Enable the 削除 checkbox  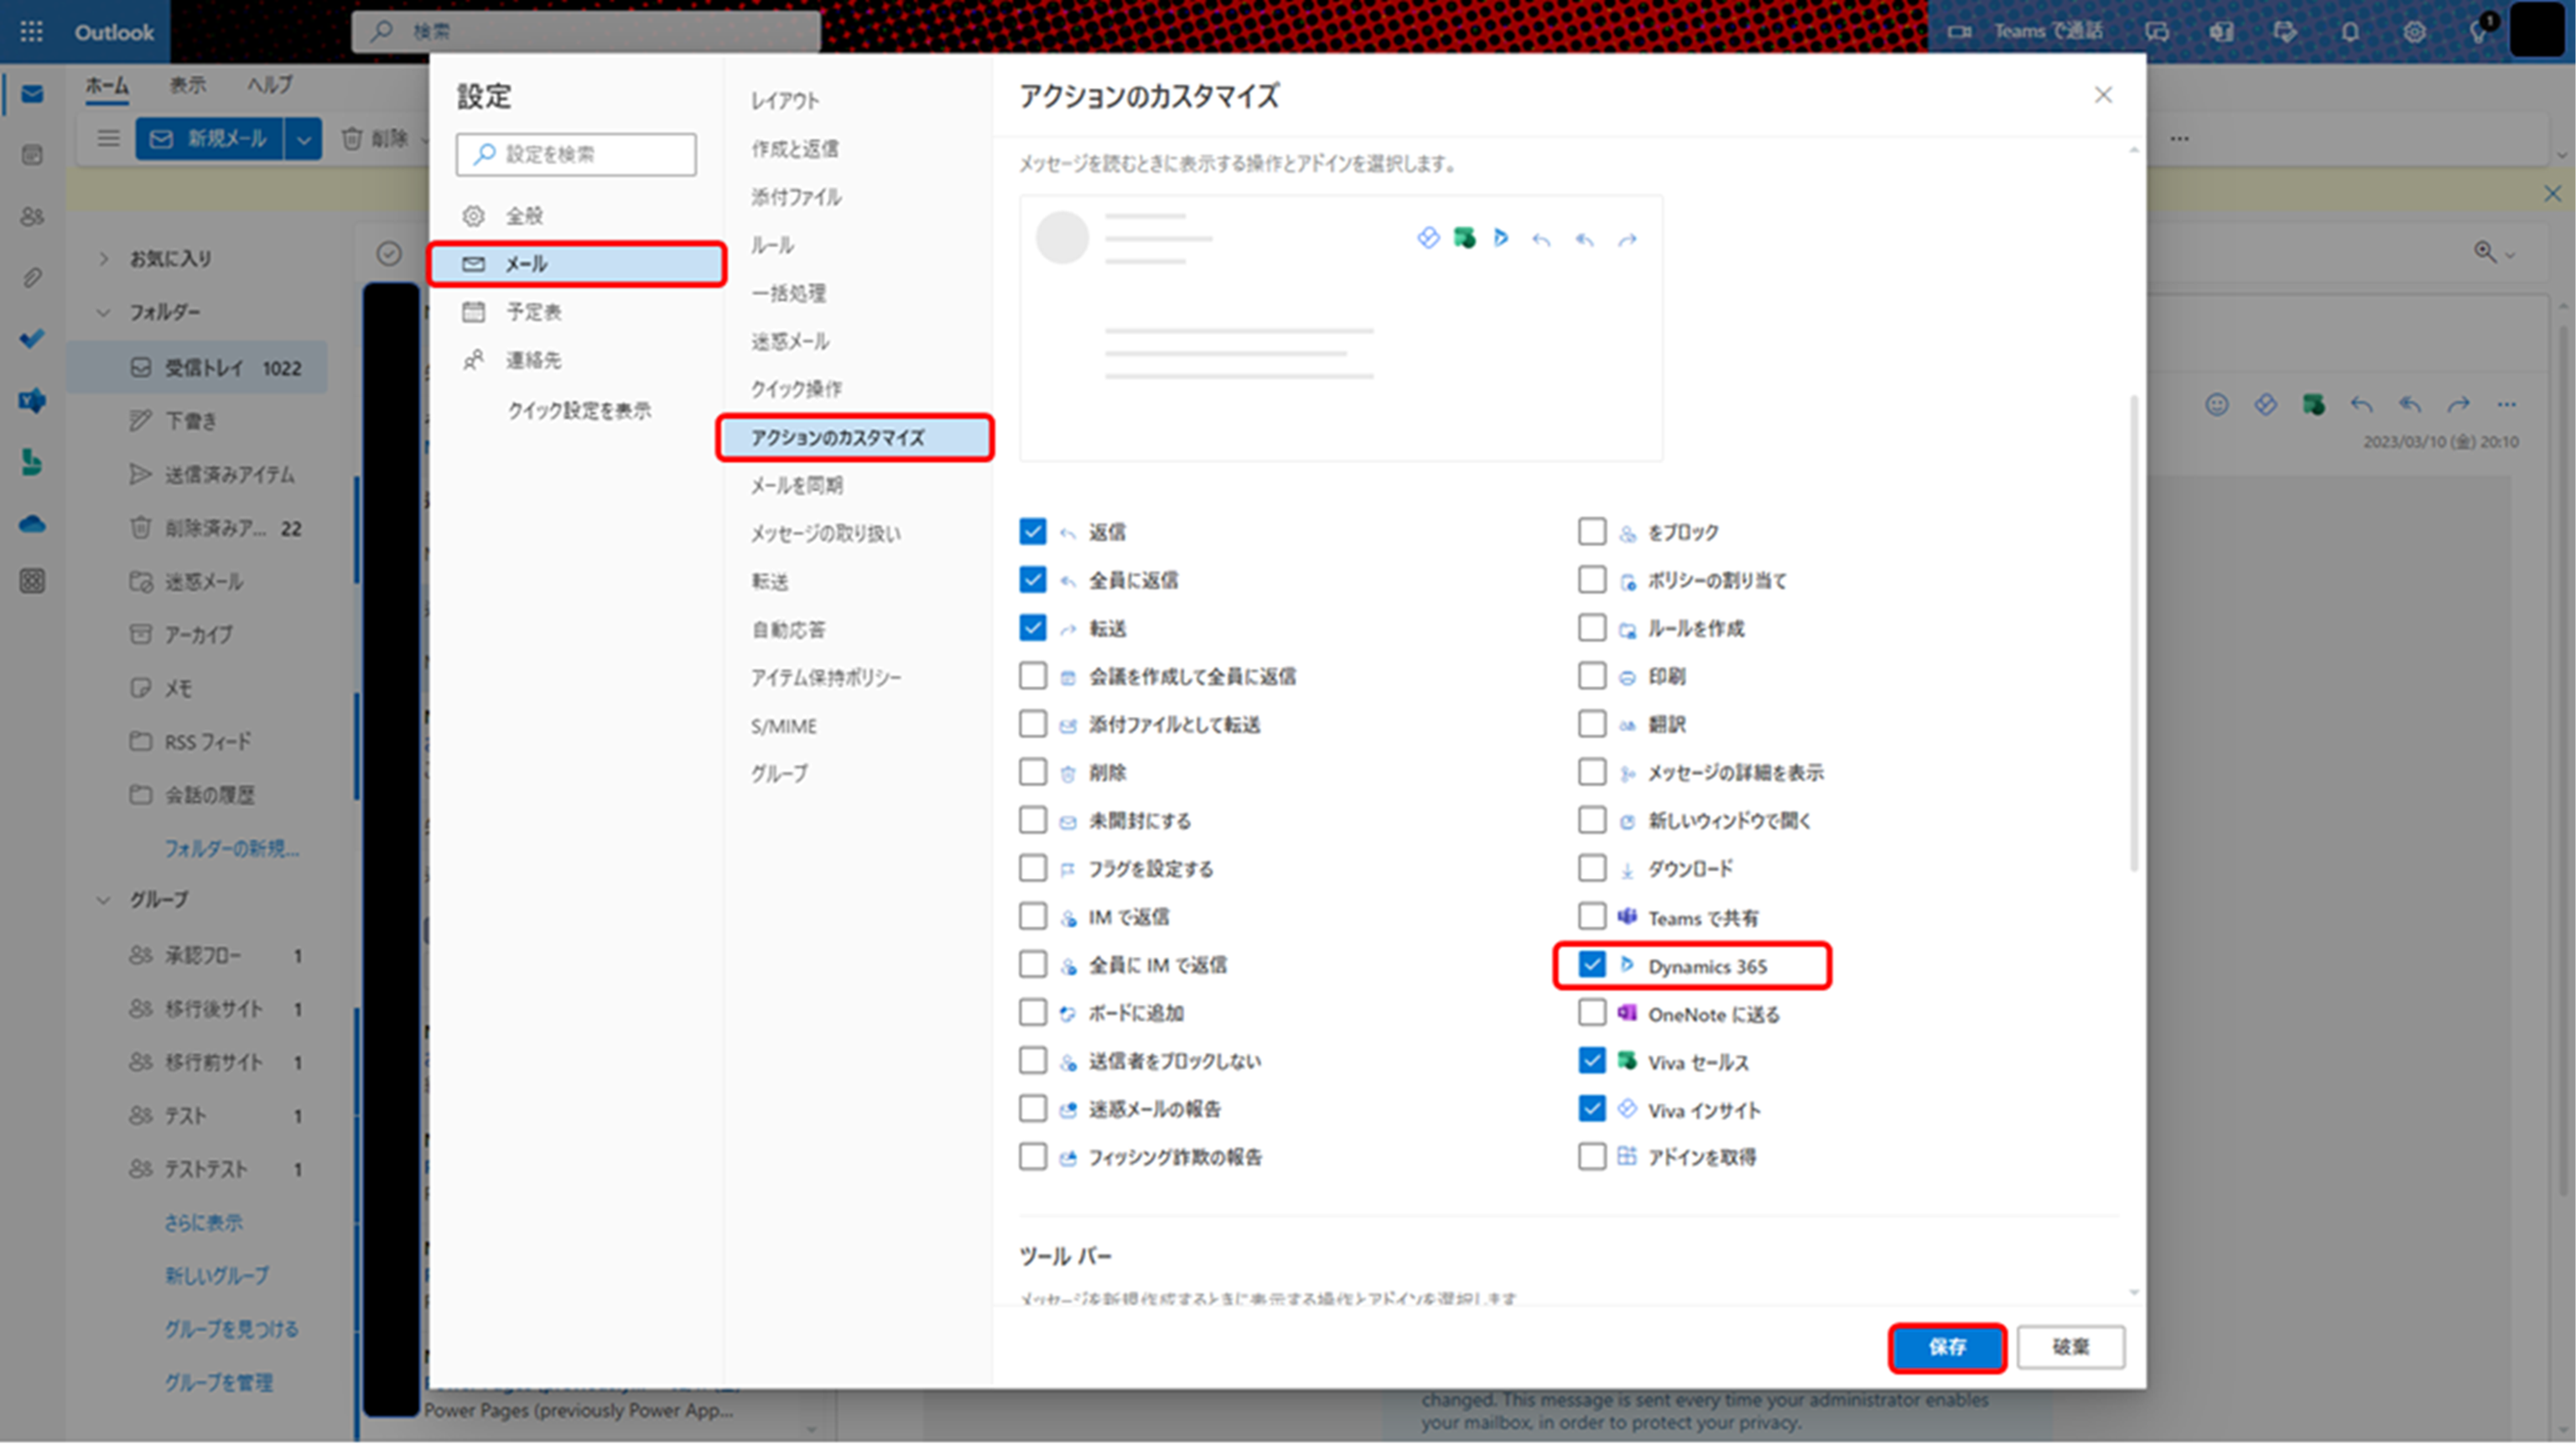click(x=1032, y=772)
